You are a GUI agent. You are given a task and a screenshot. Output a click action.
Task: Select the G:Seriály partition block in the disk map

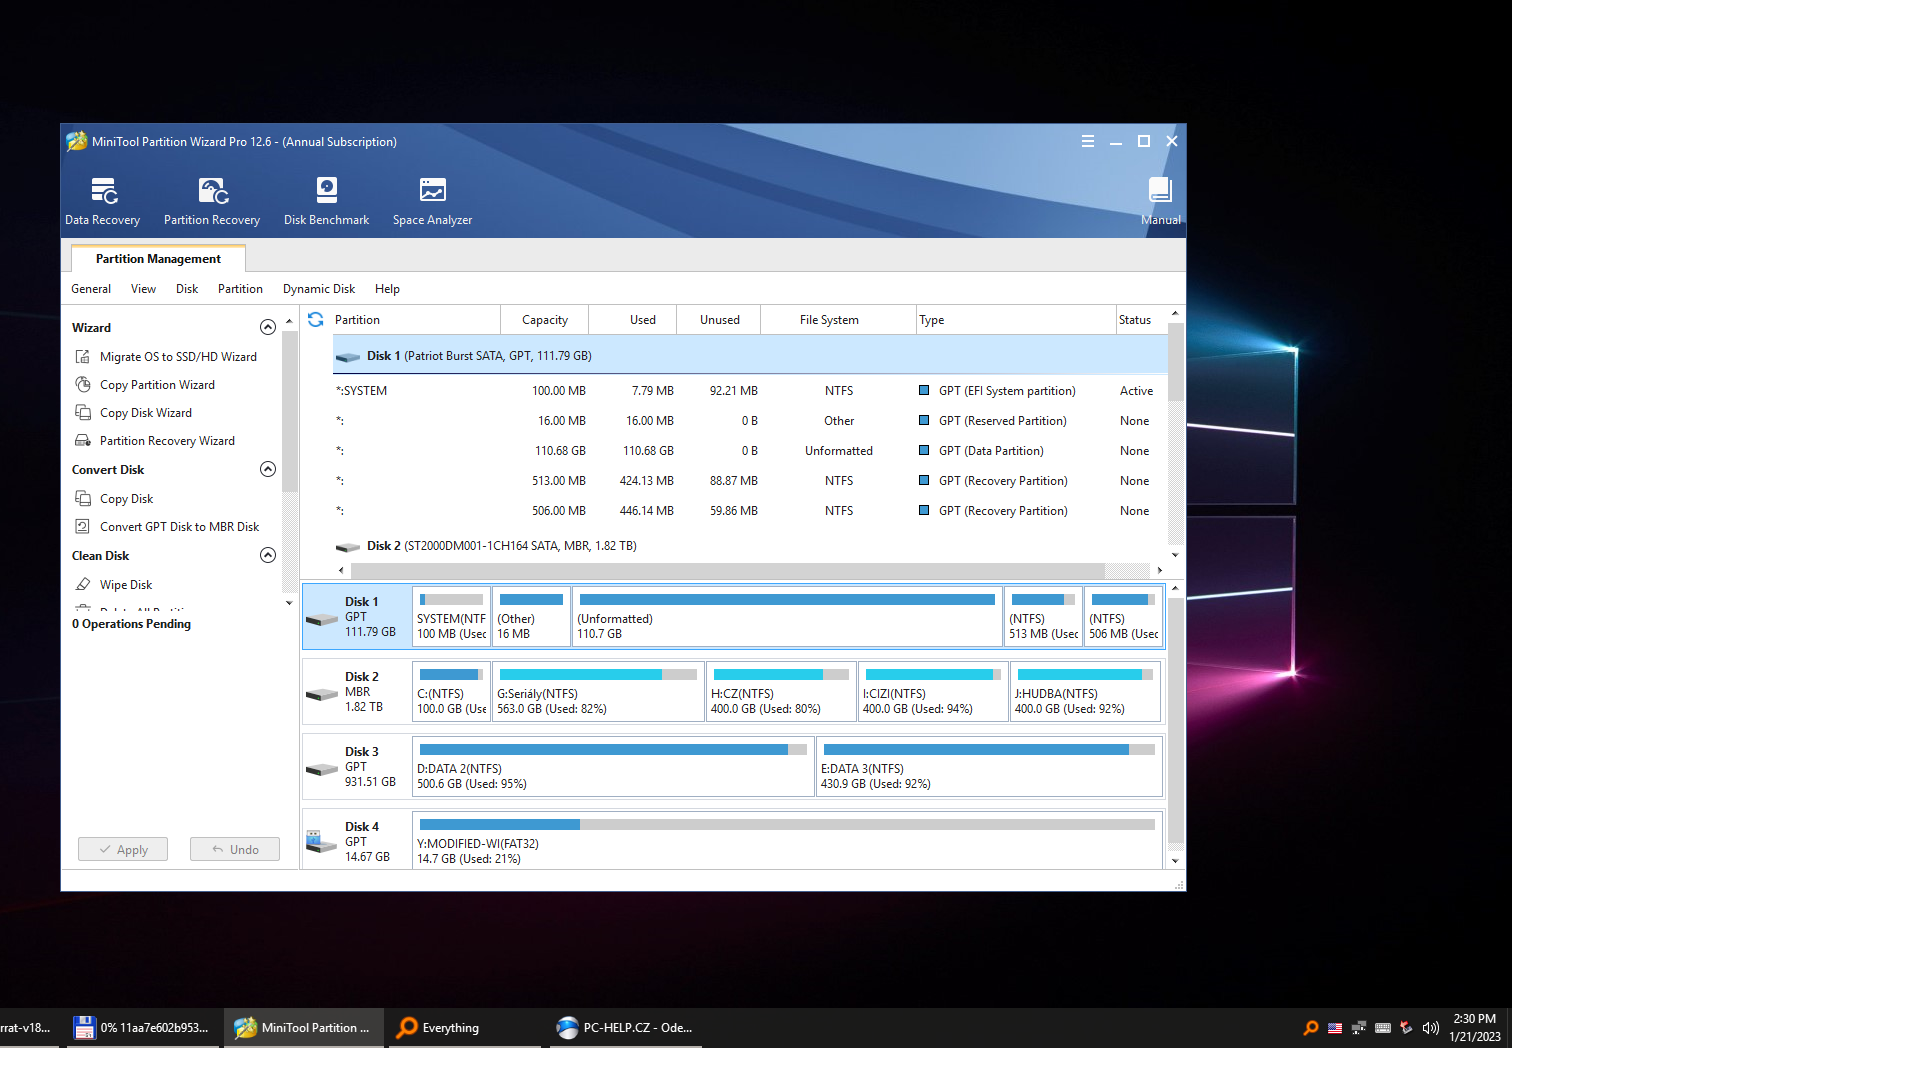pyautogui.click(x=598, y=692)
